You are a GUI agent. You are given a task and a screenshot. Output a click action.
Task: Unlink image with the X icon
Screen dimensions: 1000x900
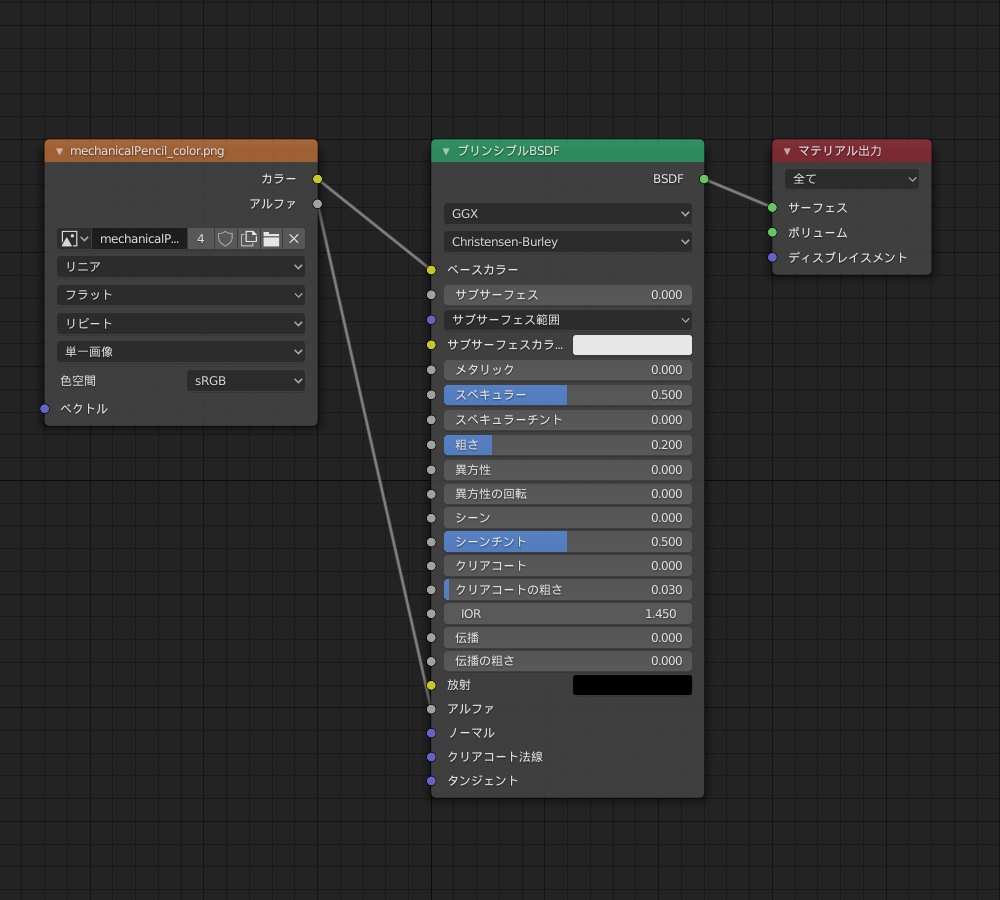pyautogui.click(x=294, y=239)
